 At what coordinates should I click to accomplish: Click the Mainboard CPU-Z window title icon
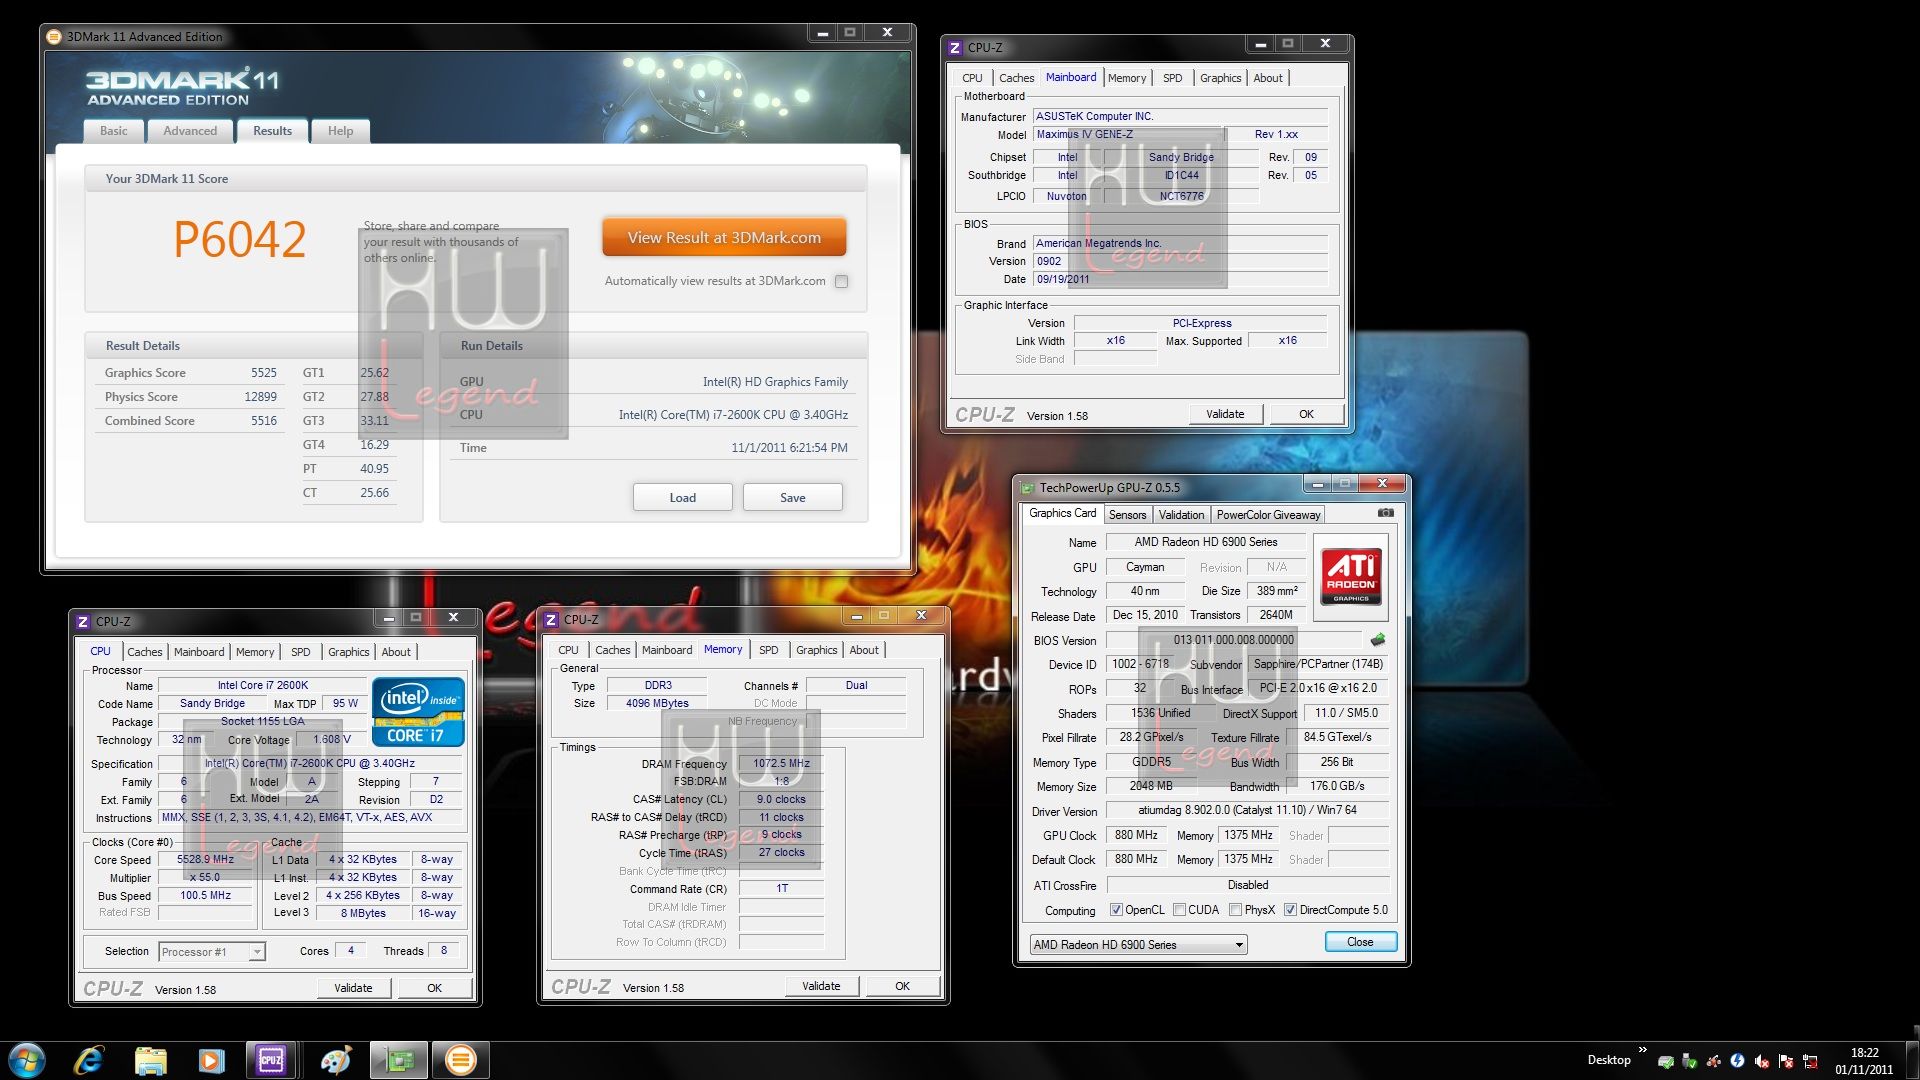[x=955, y=47]
